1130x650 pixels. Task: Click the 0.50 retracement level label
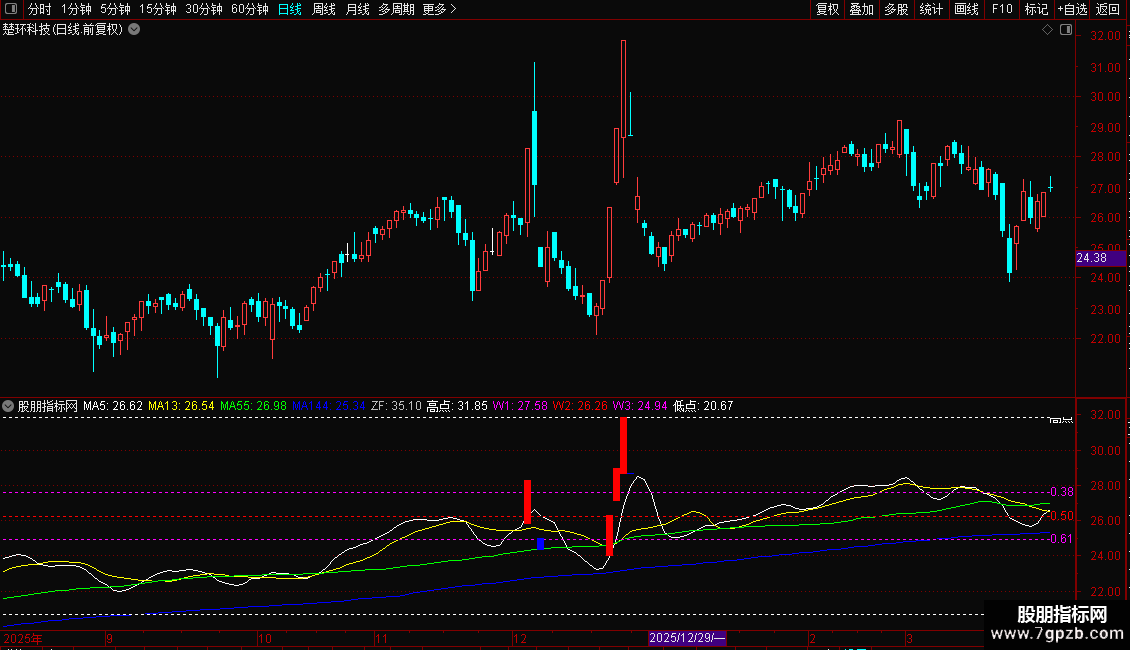(x=1062, y=517)
